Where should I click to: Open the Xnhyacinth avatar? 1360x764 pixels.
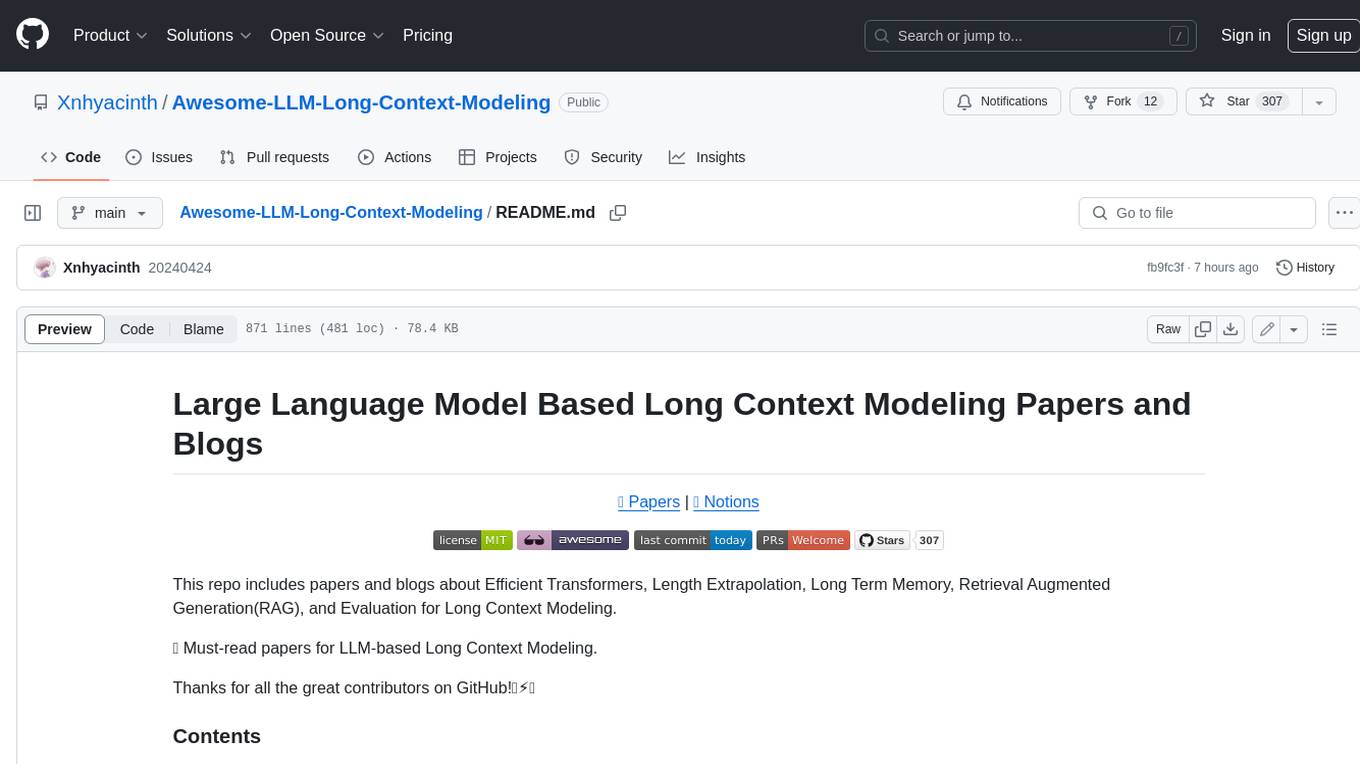(x=44, y=267)
